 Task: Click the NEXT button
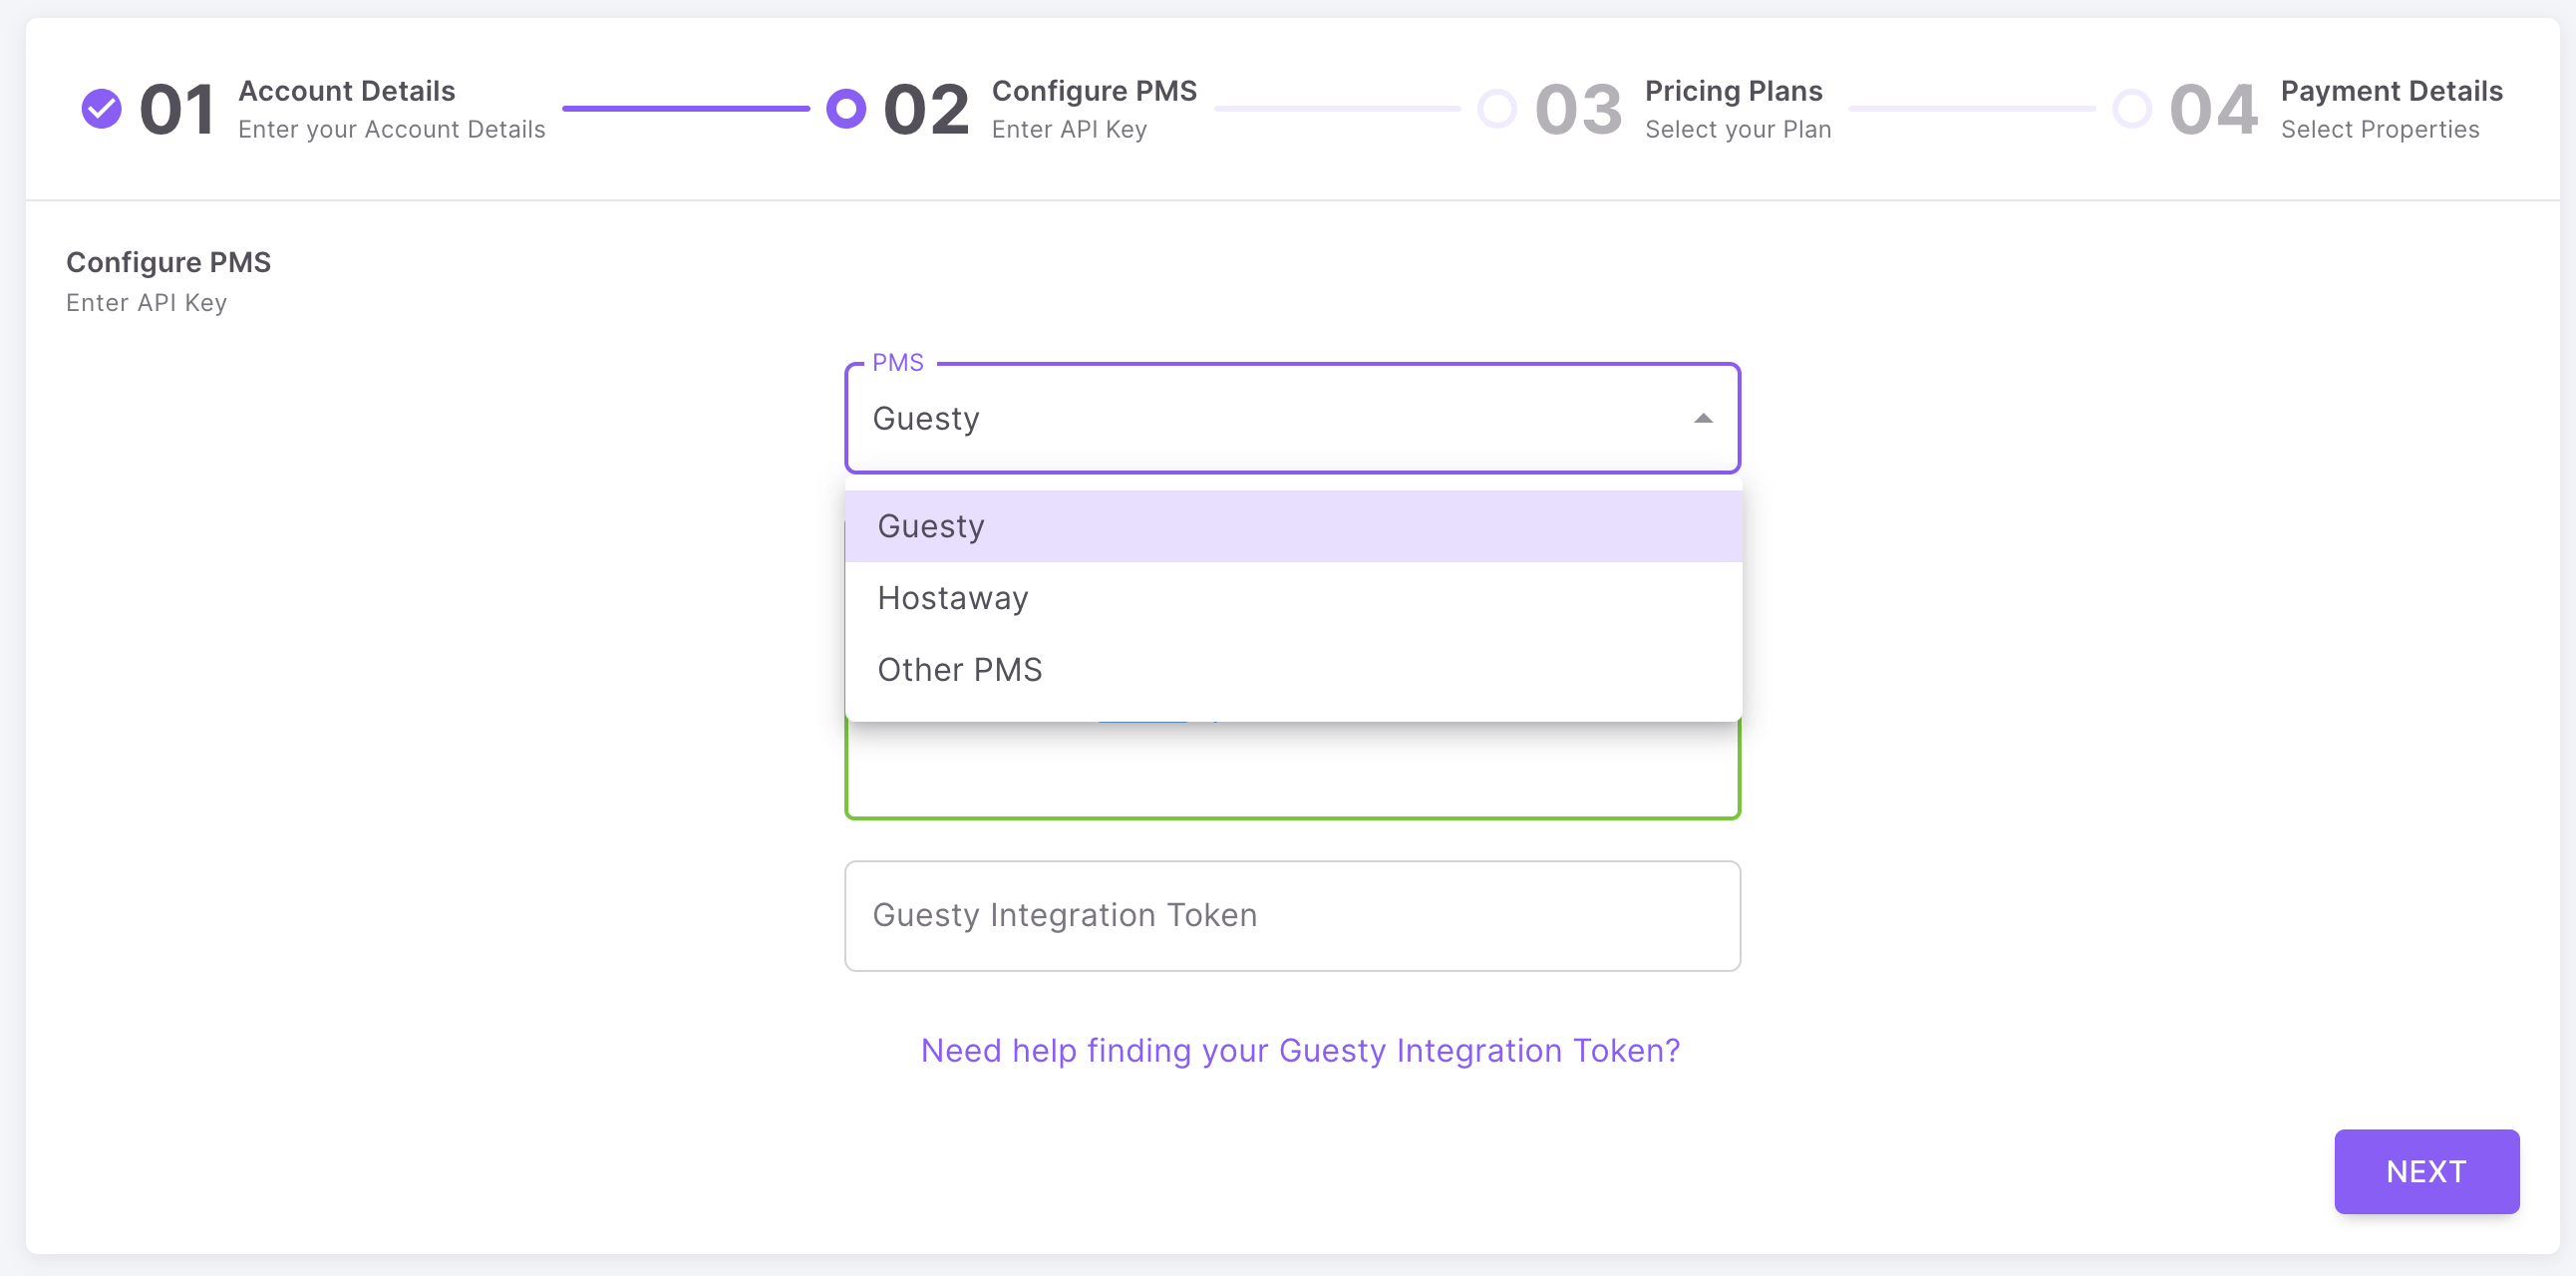tap(2426, 1171)
